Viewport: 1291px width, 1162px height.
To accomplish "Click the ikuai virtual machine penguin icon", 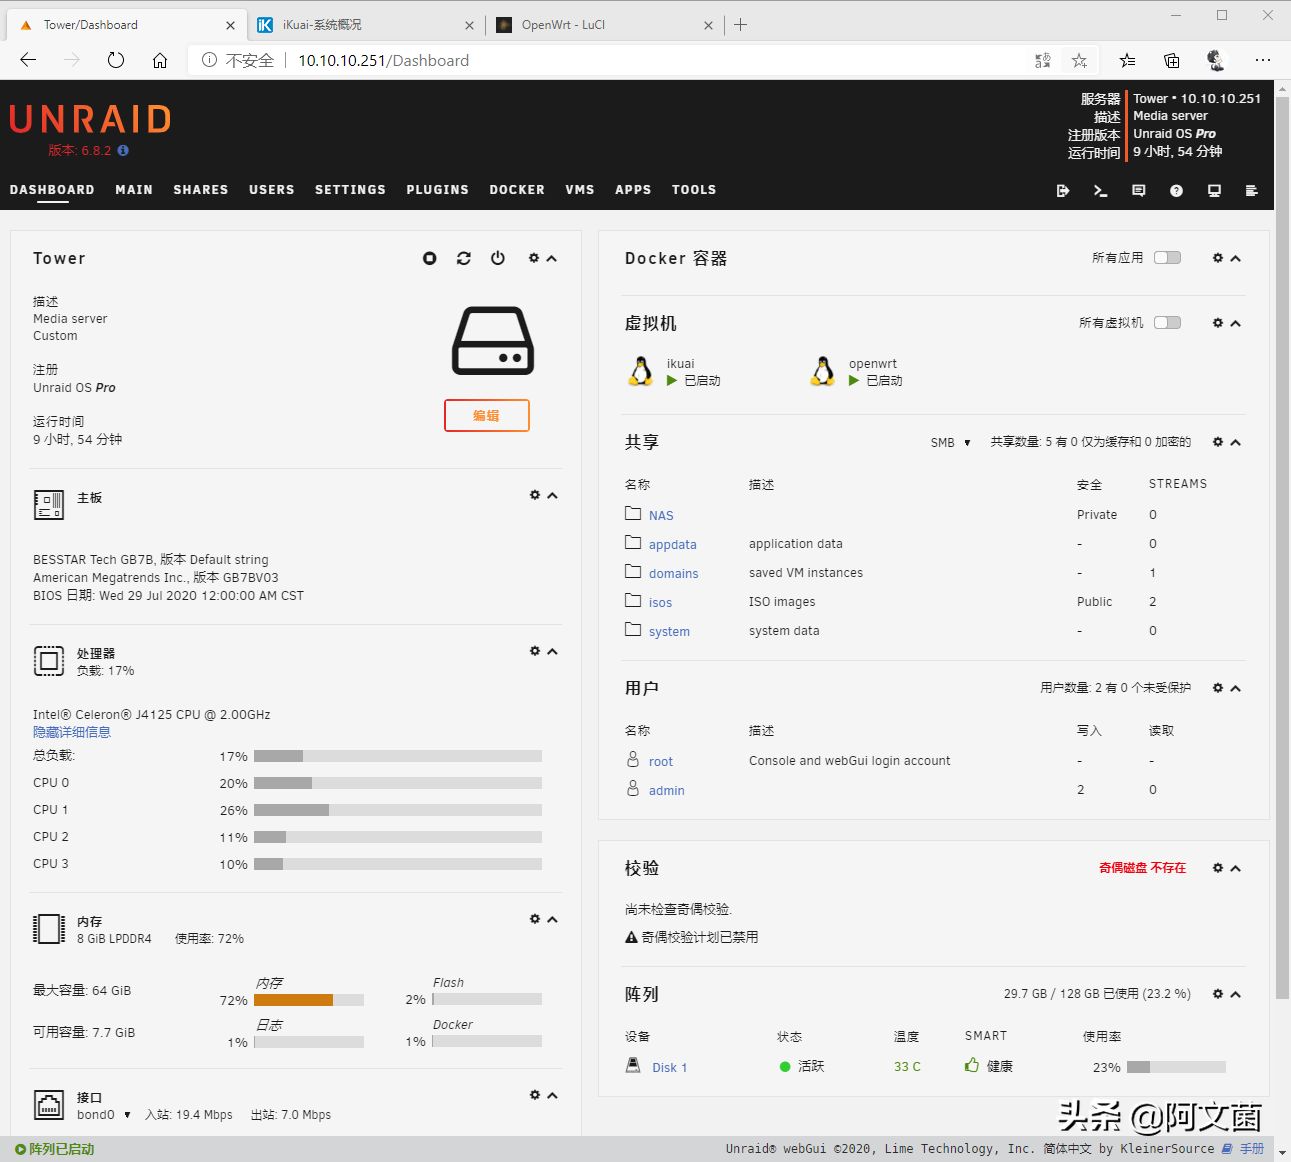I will [x=641, y=371].
